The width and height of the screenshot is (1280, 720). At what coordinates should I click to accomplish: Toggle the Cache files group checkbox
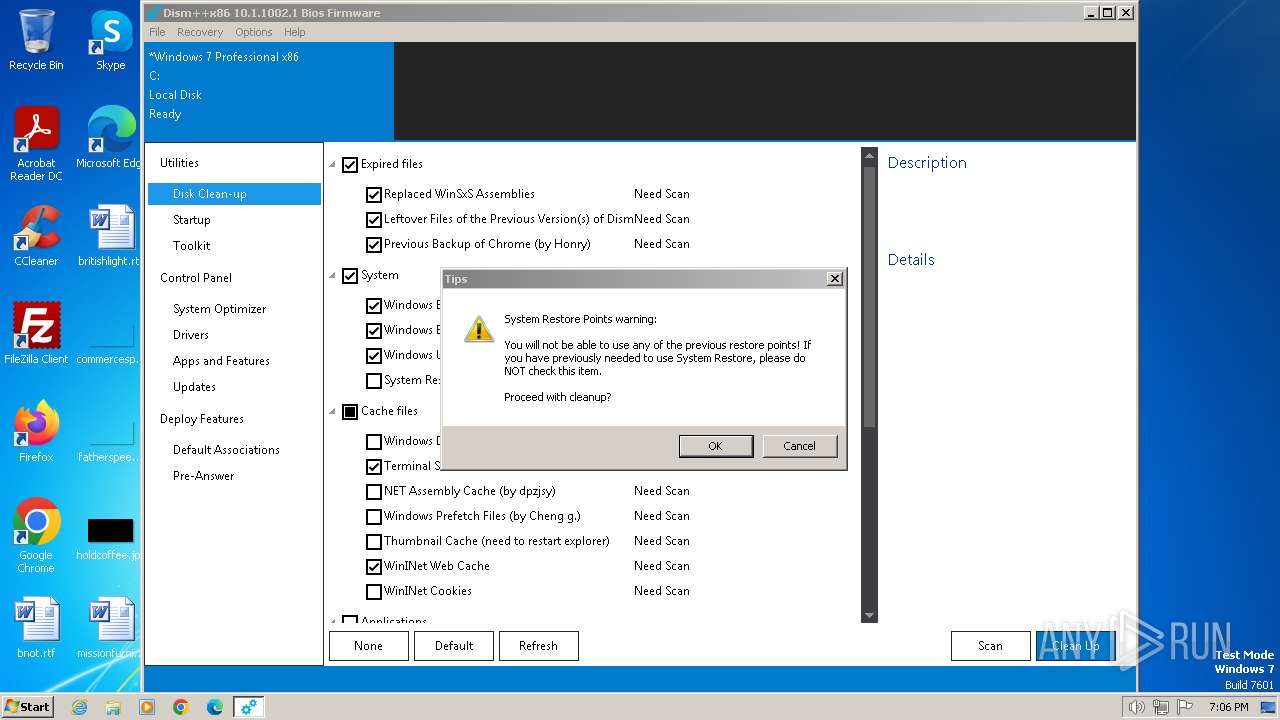(350, 411)
